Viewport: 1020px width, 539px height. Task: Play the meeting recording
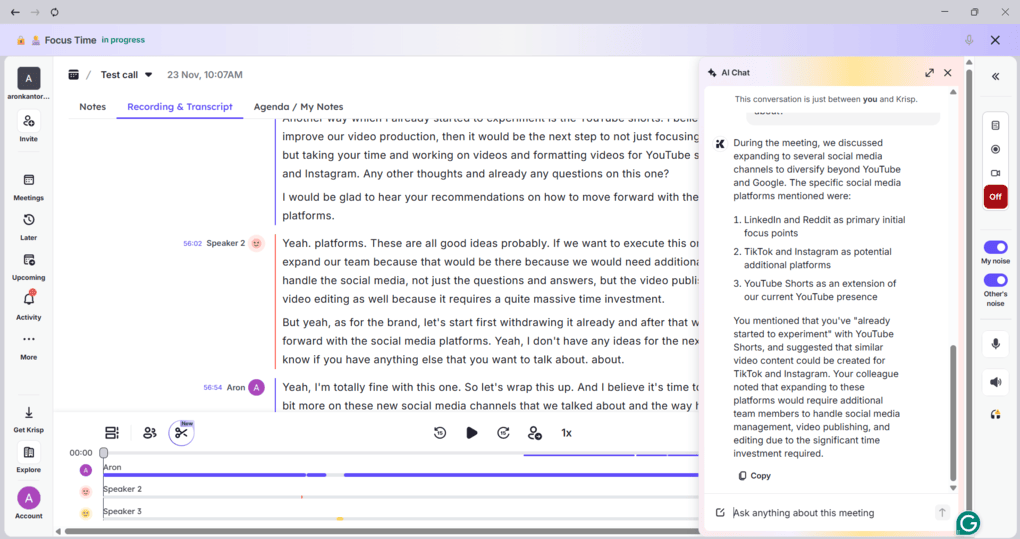point(472,433)
